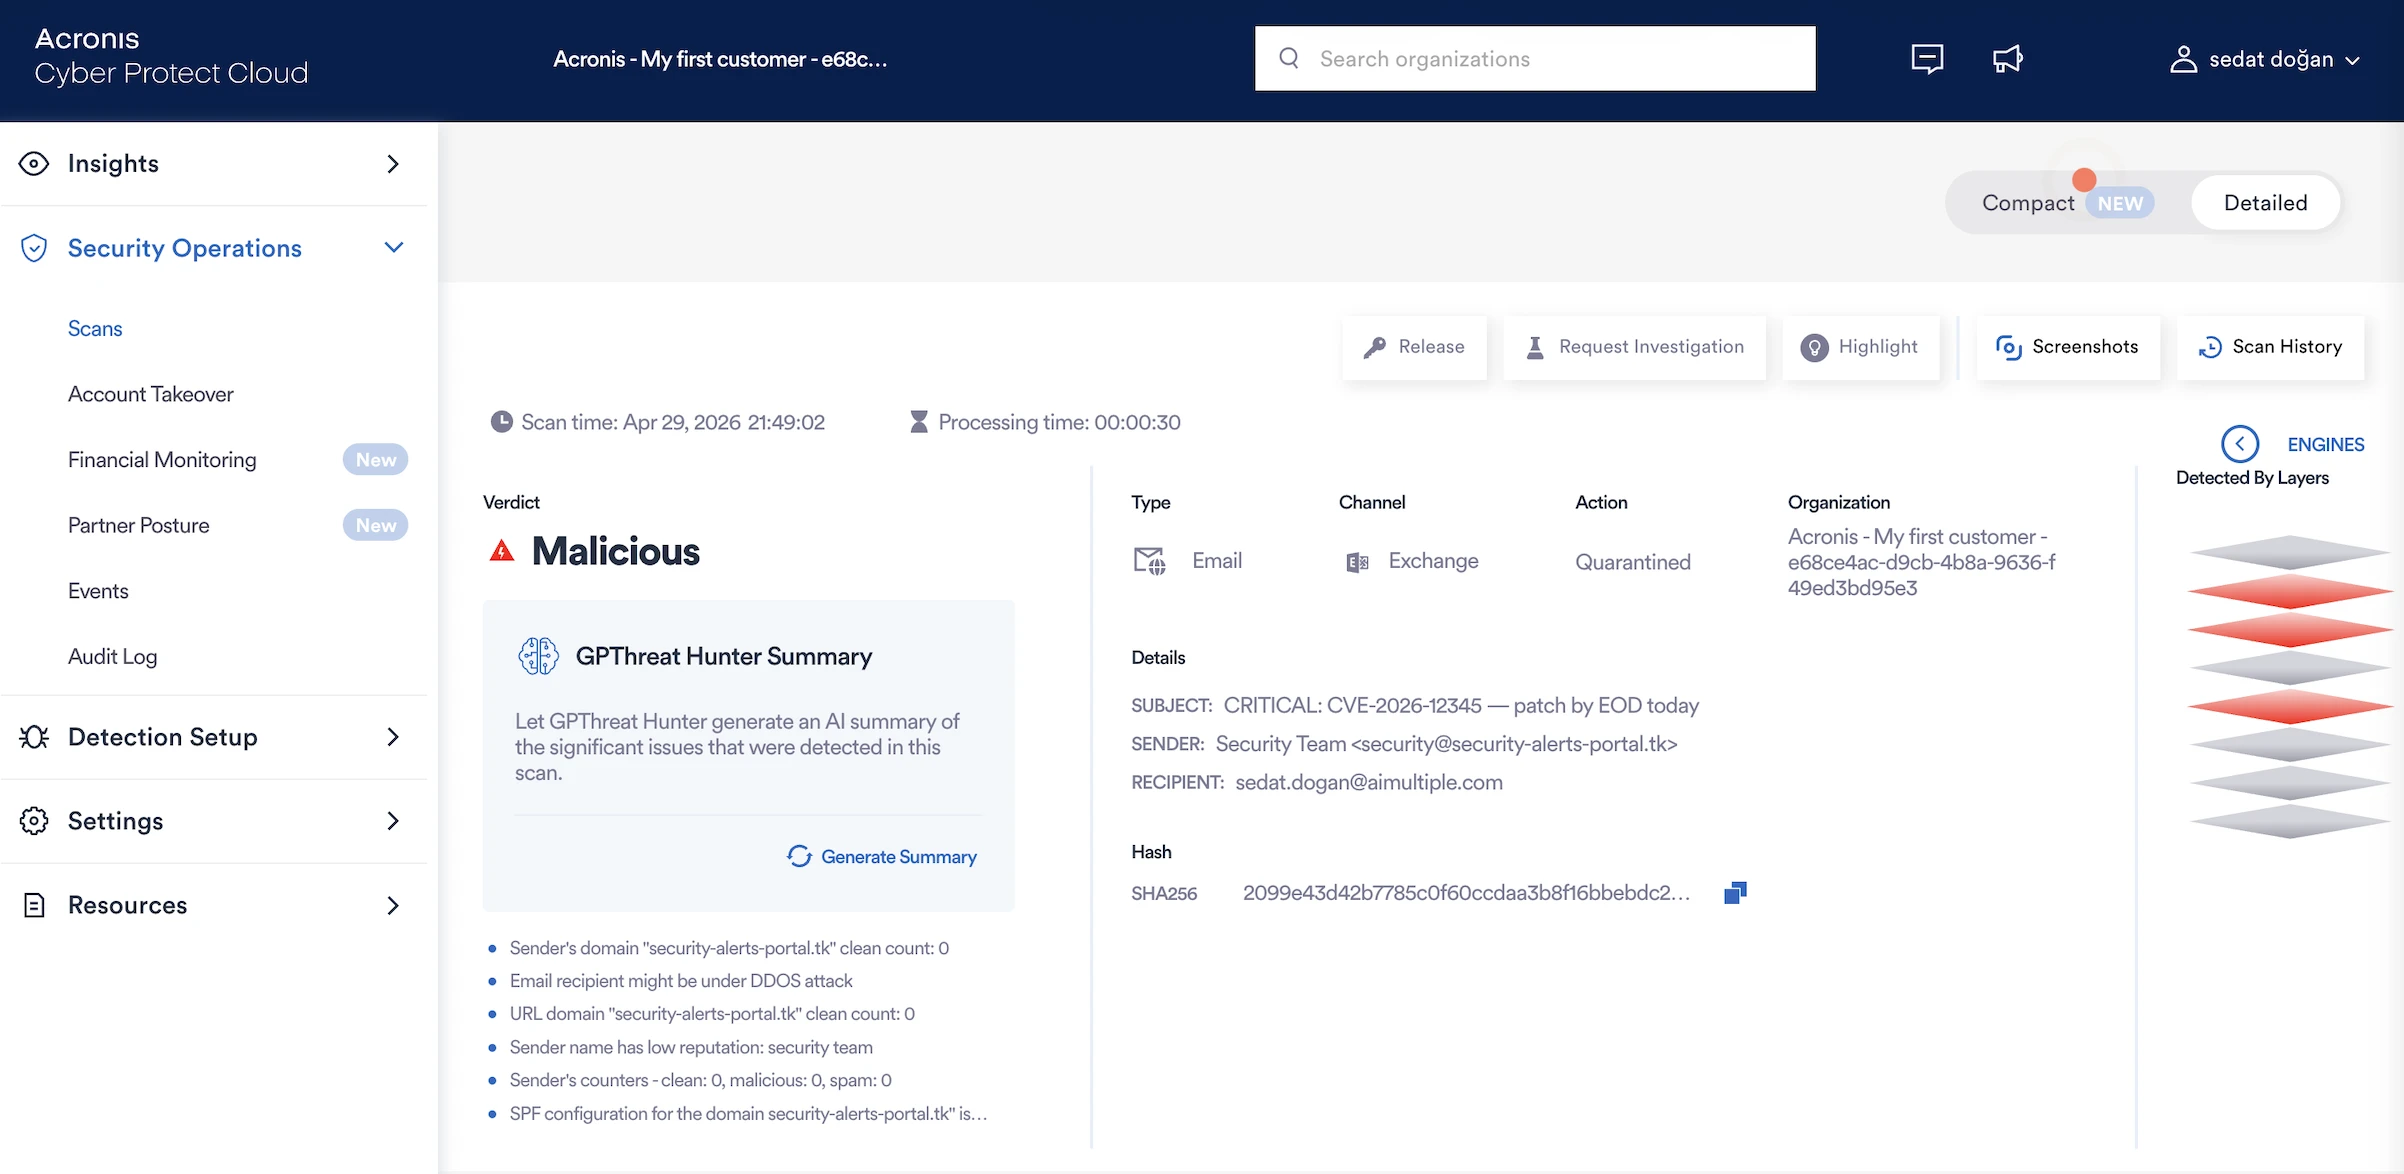Image resolution: width=2404 pixels, height=1174 pixels.
Task: Click the New badge on Partner Posture
Action: [376, 525]
